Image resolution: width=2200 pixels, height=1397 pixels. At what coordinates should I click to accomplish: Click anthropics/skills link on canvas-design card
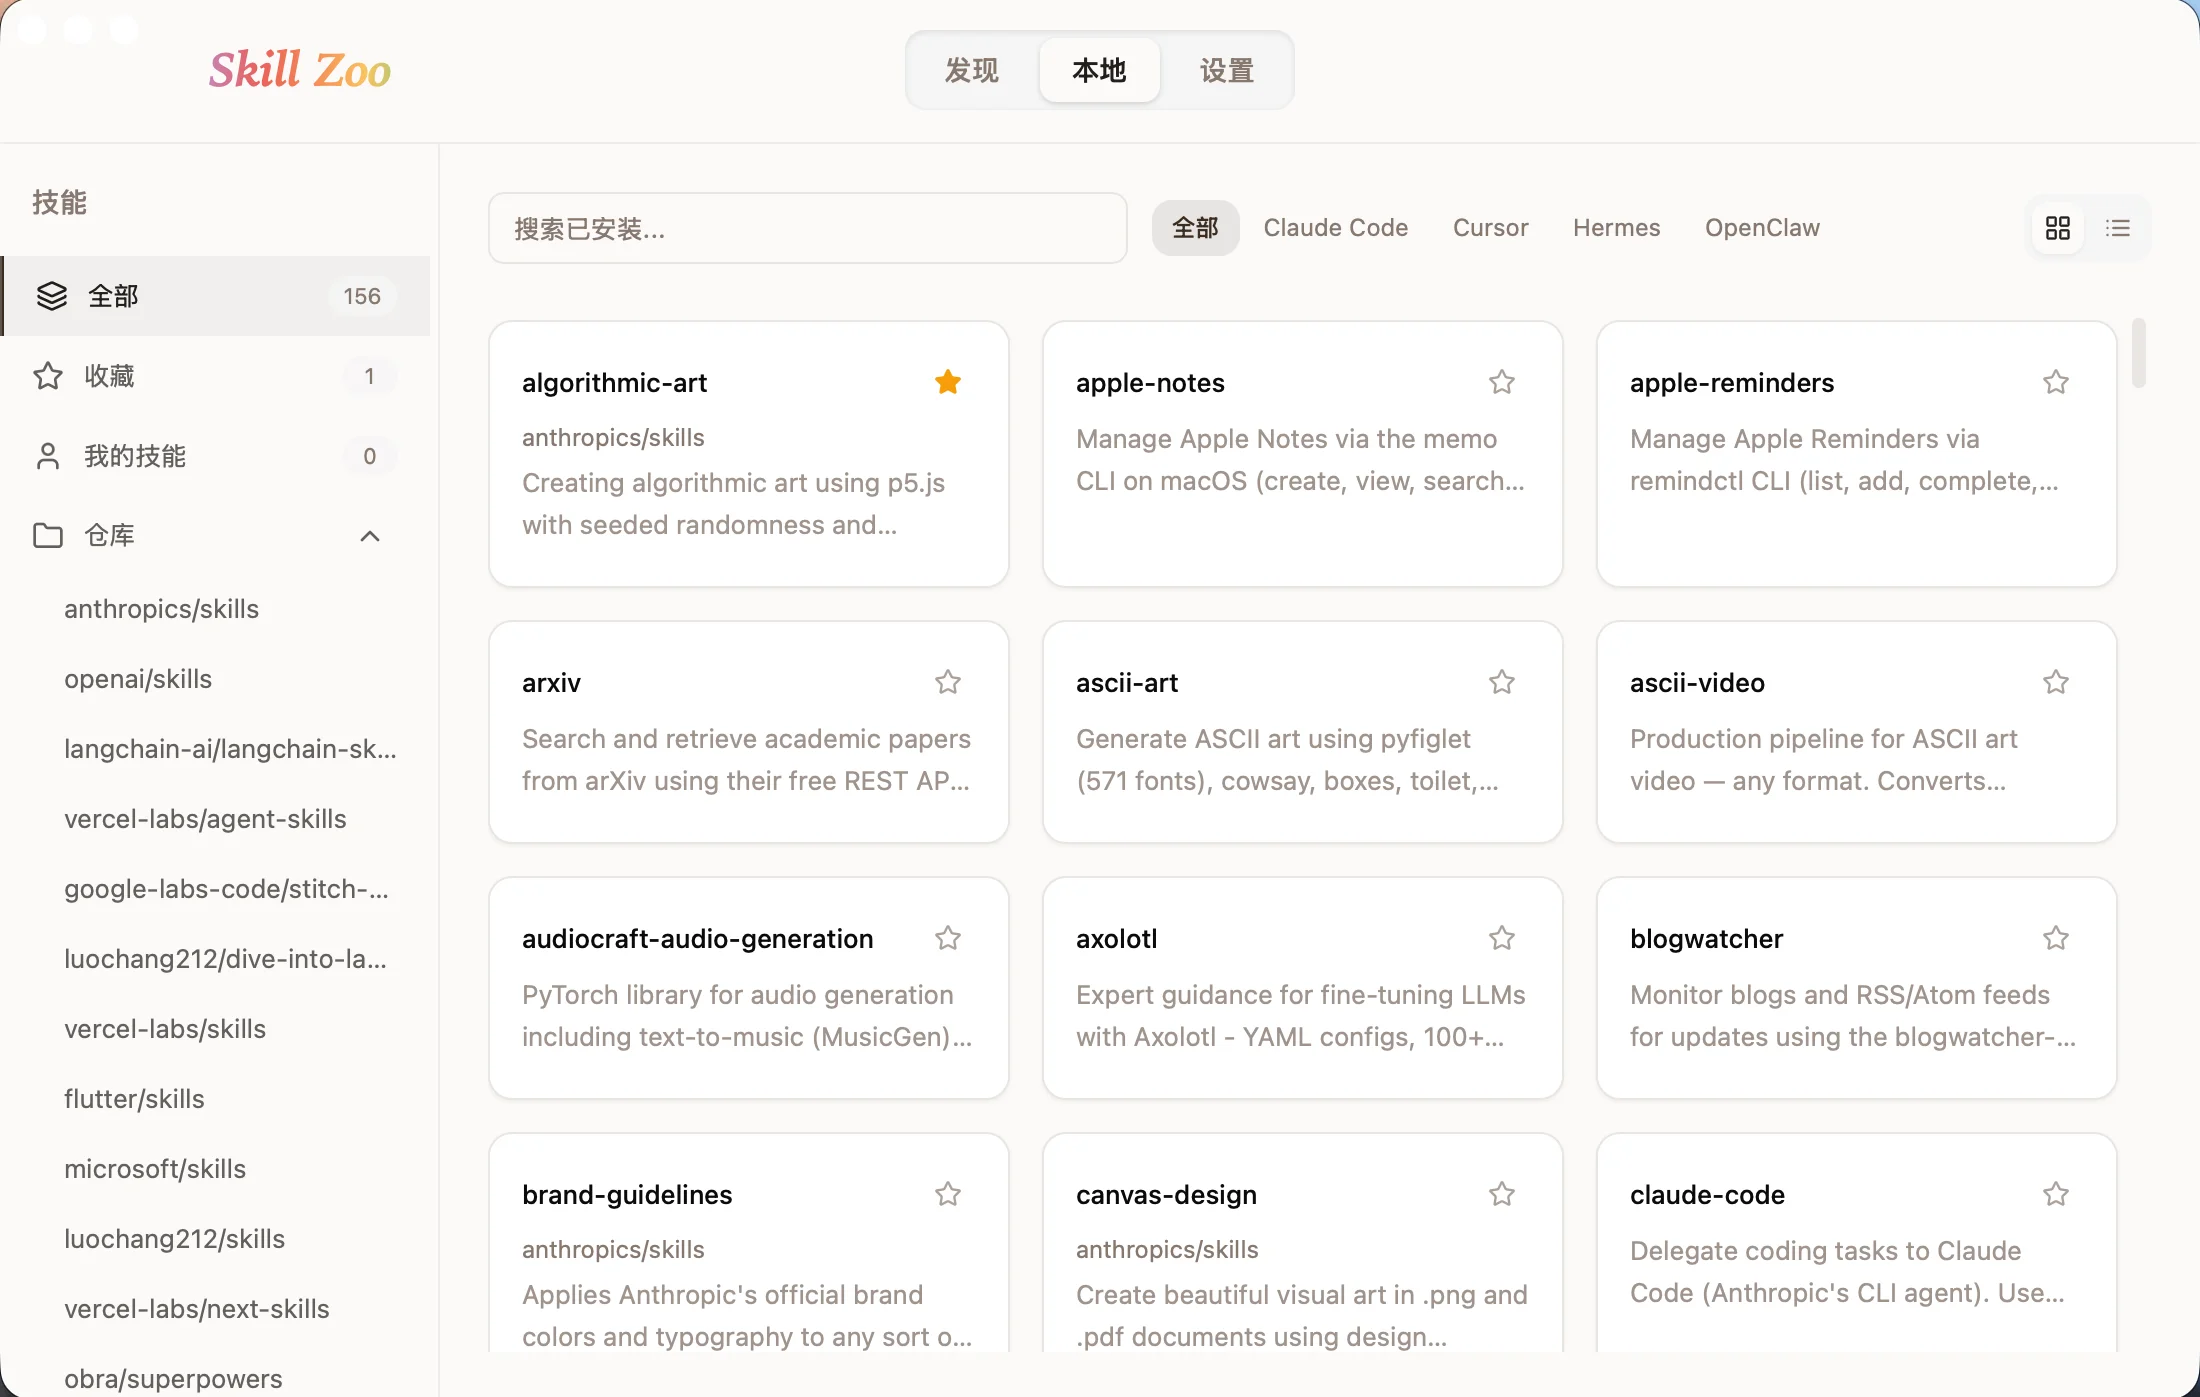point(1167,1250)
